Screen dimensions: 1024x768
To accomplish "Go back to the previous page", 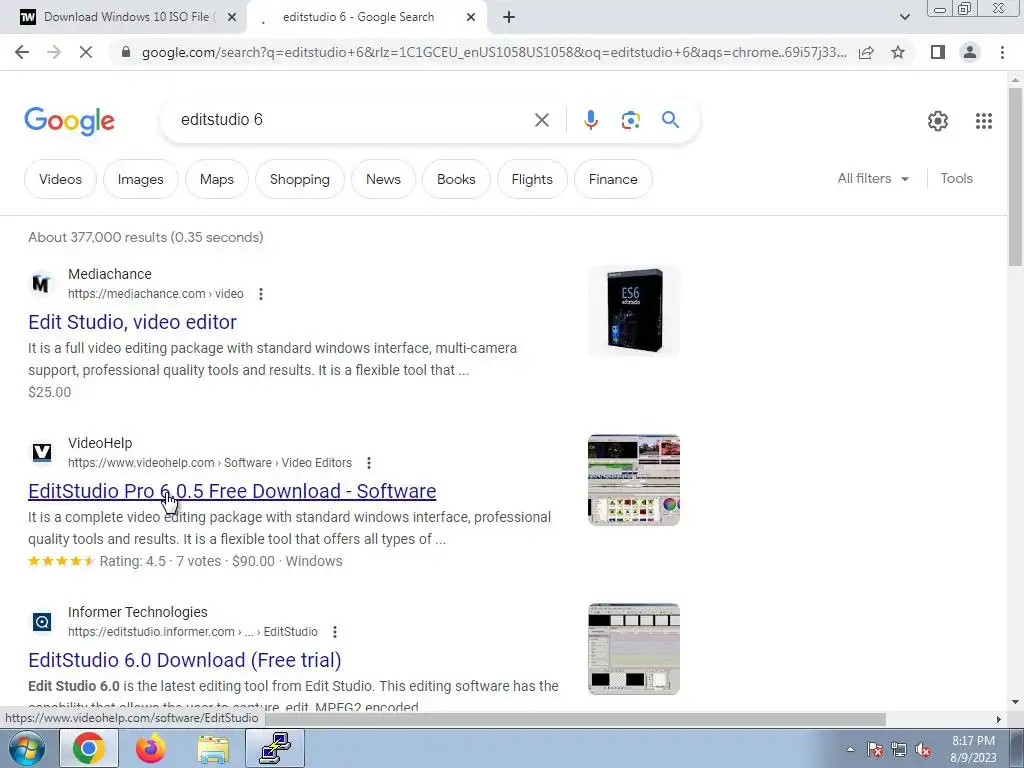I will tap(22, 52).
